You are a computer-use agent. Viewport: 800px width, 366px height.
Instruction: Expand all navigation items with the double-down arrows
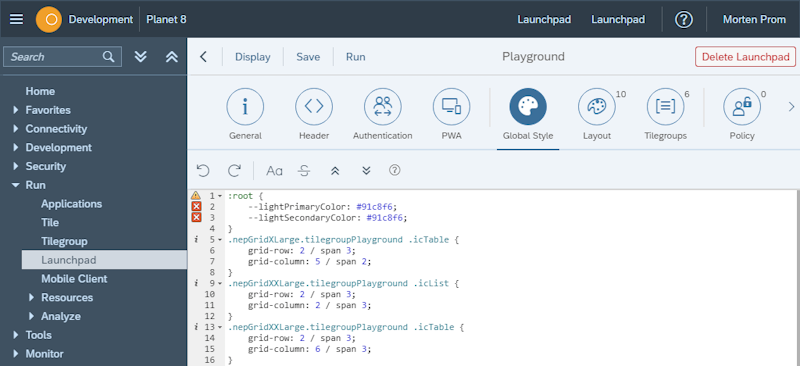tap(141, 57)
